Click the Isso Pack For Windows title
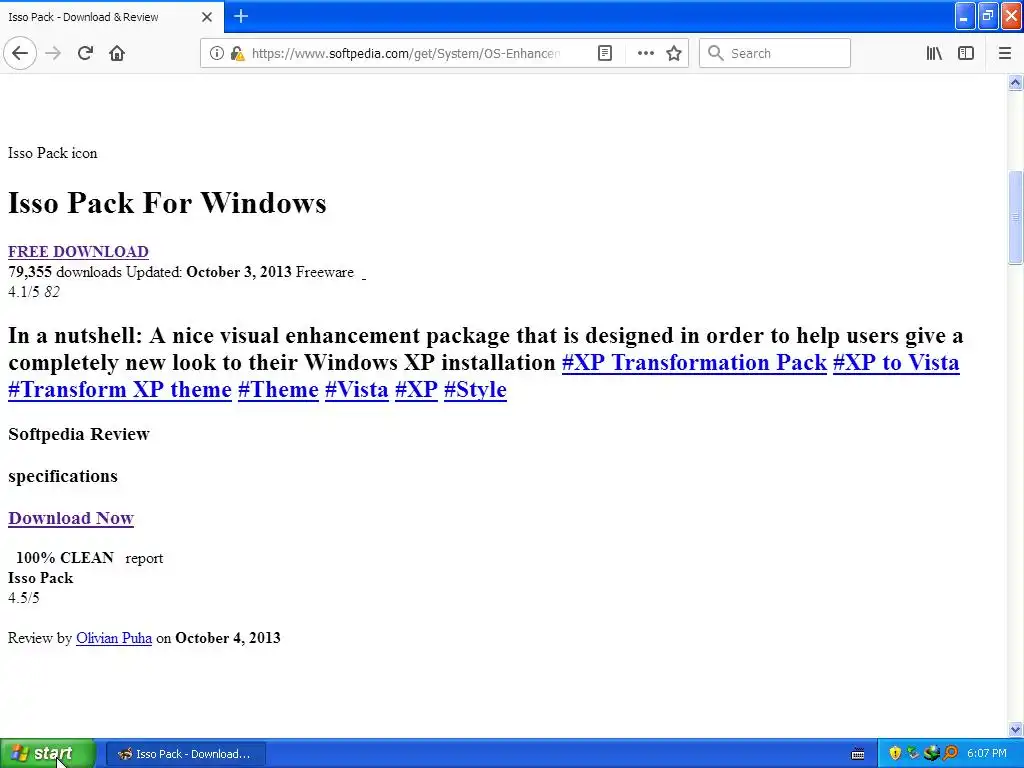Screen dimensions: 1024x768 (167, 202)
